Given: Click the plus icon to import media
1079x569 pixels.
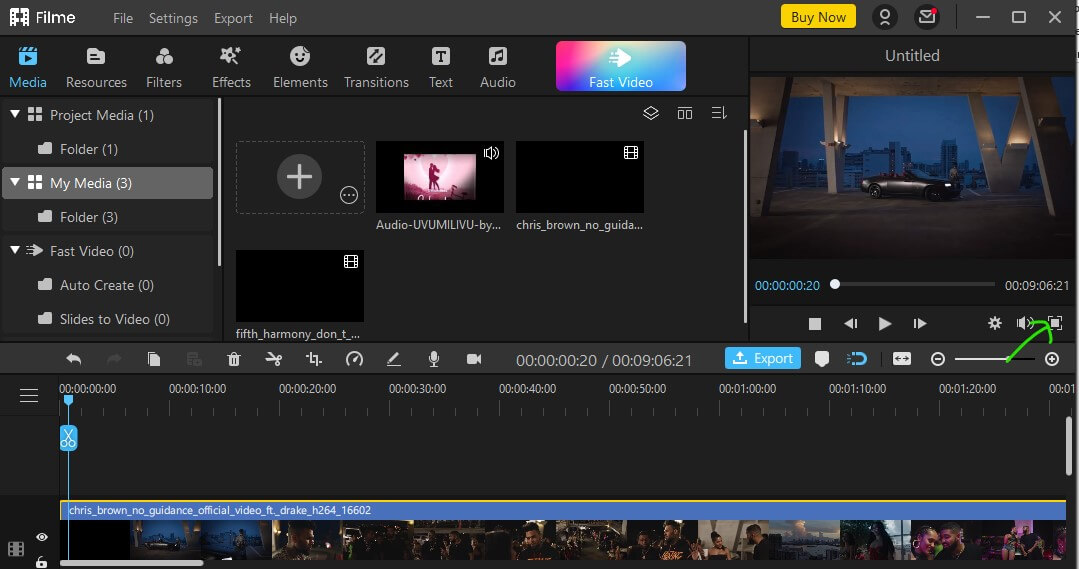Looking at the screenshot, I should click(299, 177).
